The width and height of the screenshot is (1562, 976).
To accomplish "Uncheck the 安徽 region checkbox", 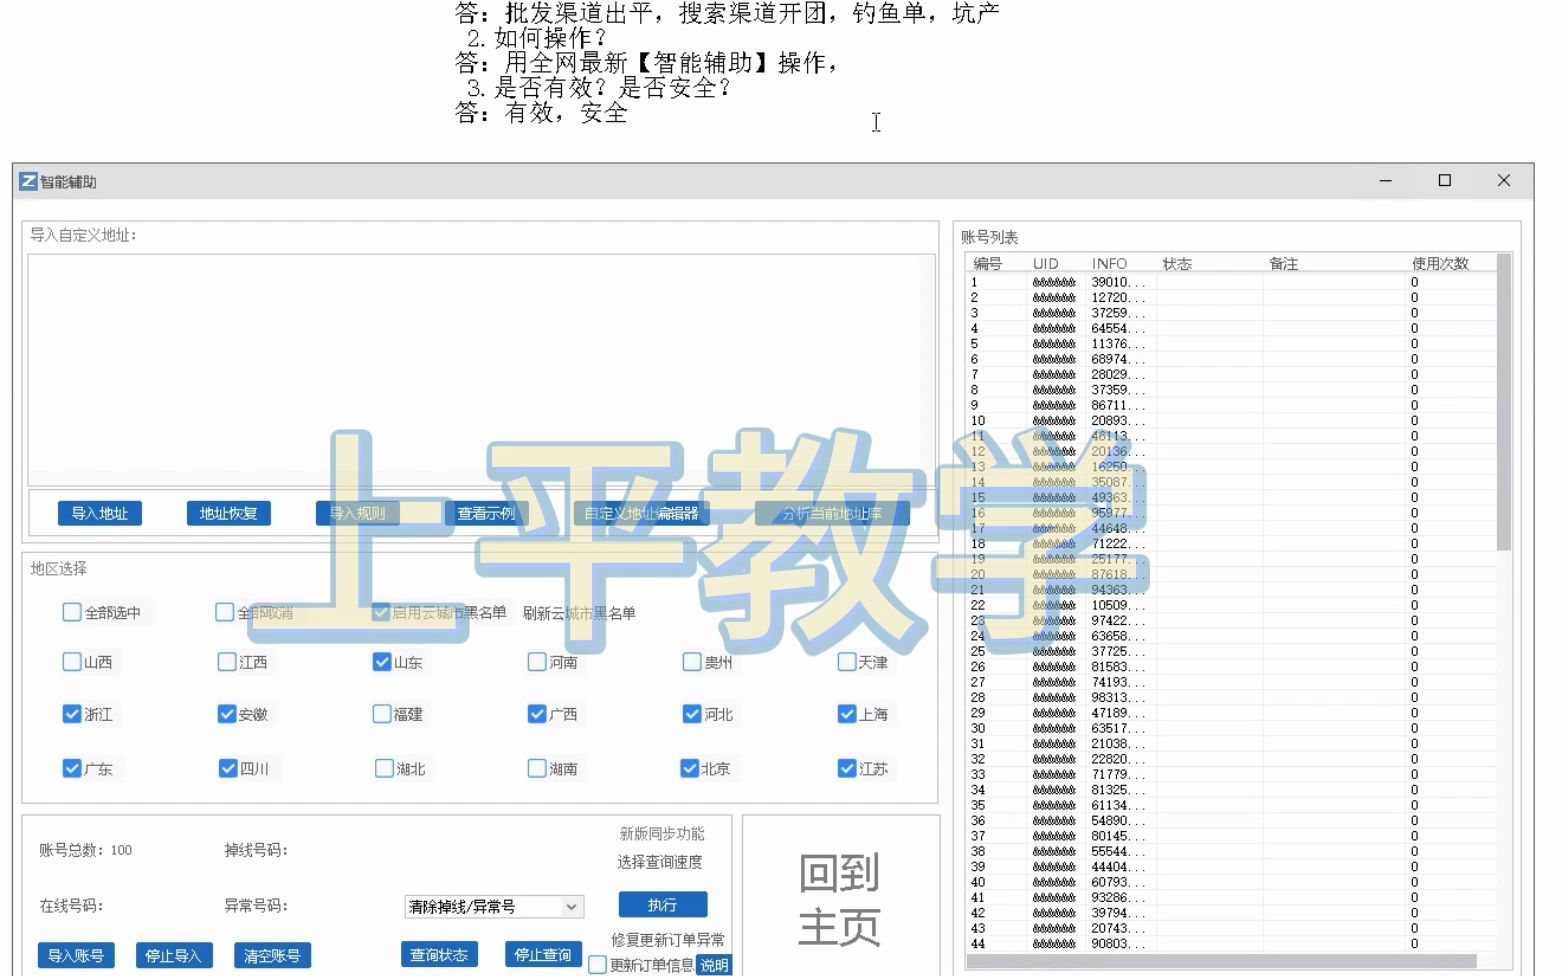I will pos(227,713).
